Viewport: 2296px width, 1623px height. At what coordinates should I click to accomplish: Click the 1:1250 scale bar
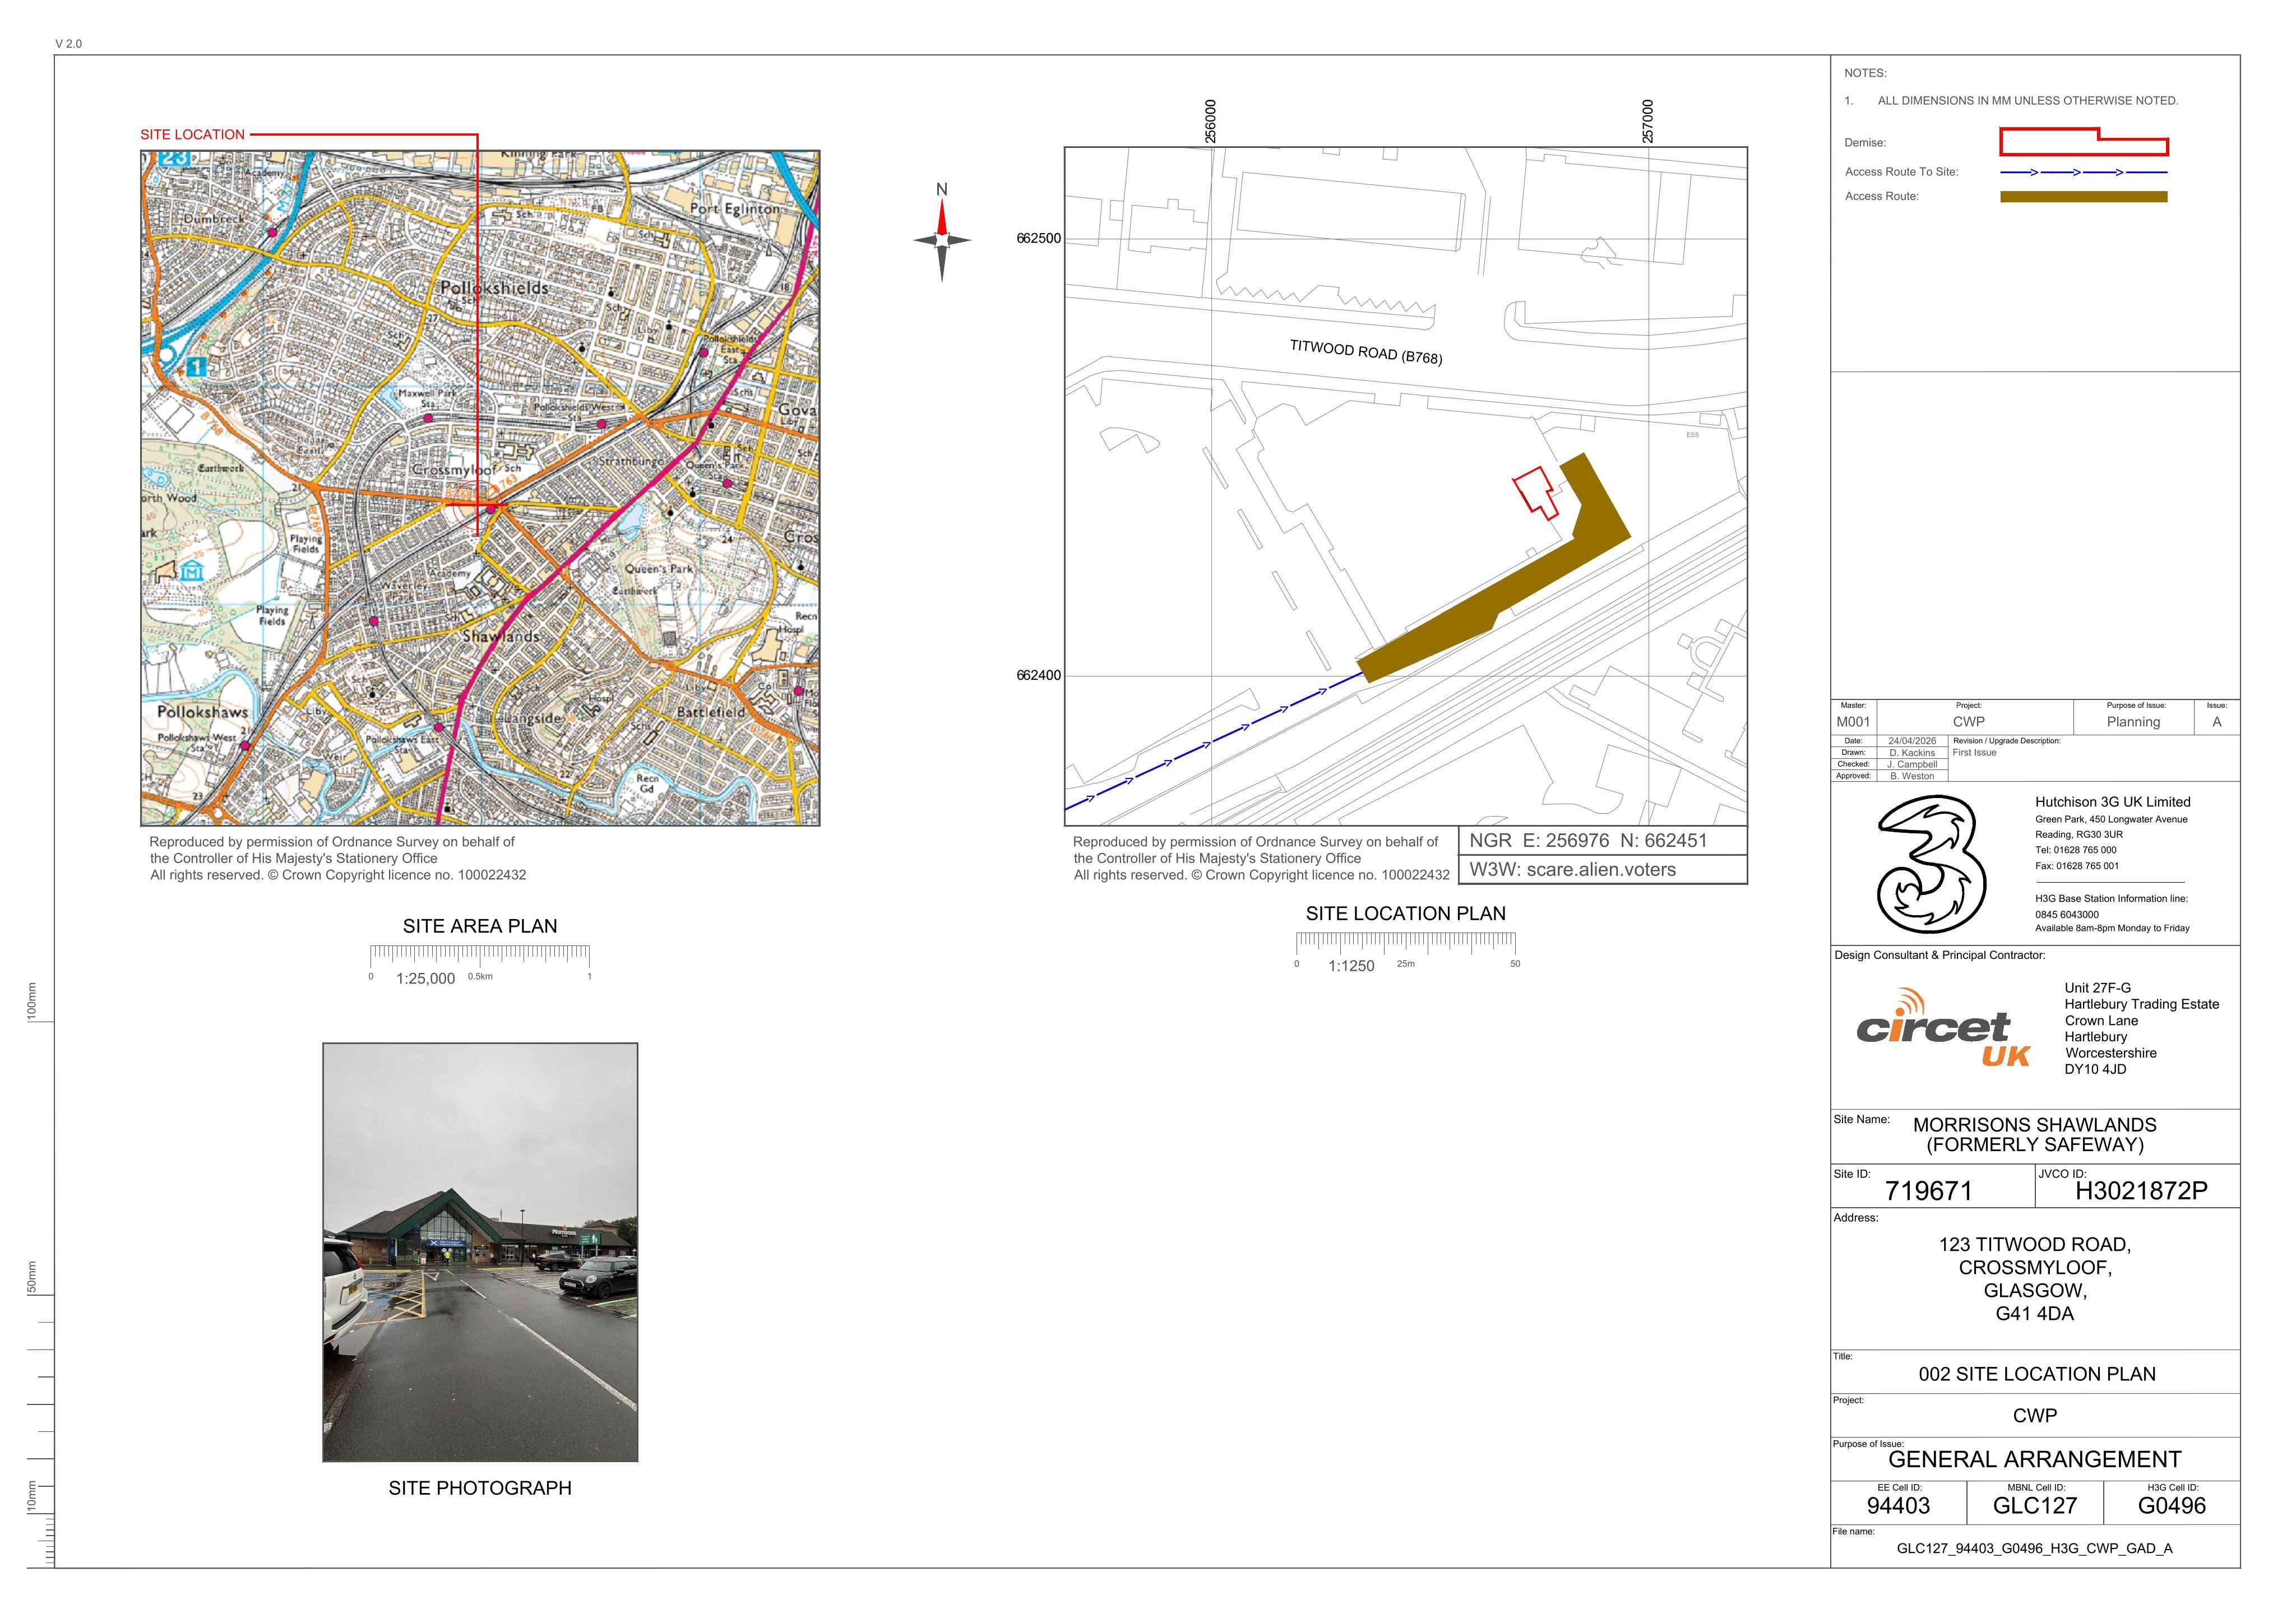[x=1405, y=951]
